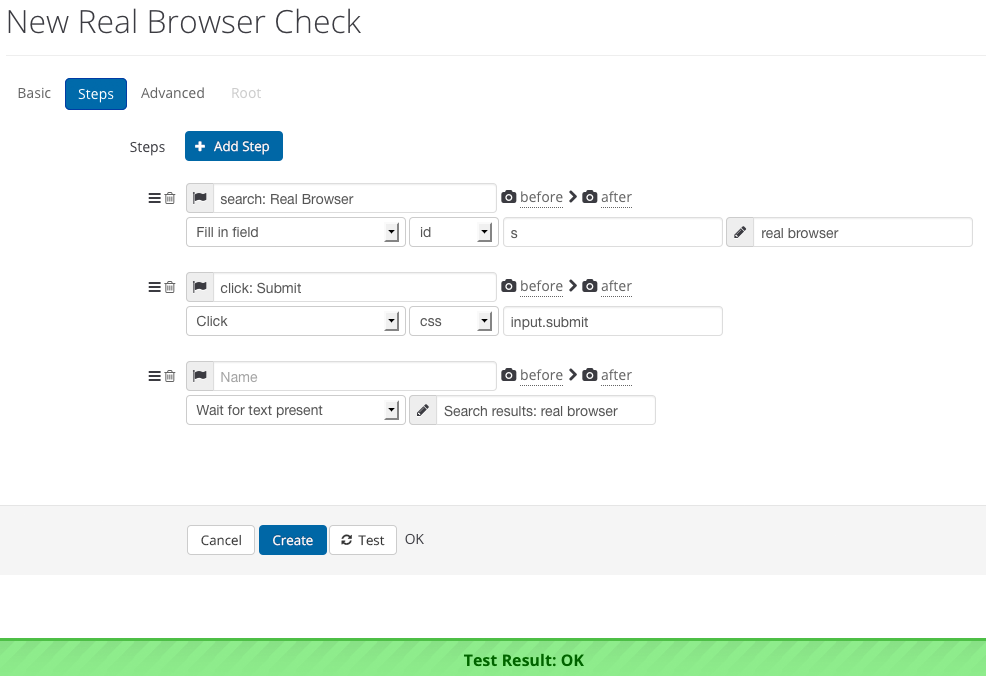Switch to the Basic tab

pyautogui.click(x=34, y=93)
